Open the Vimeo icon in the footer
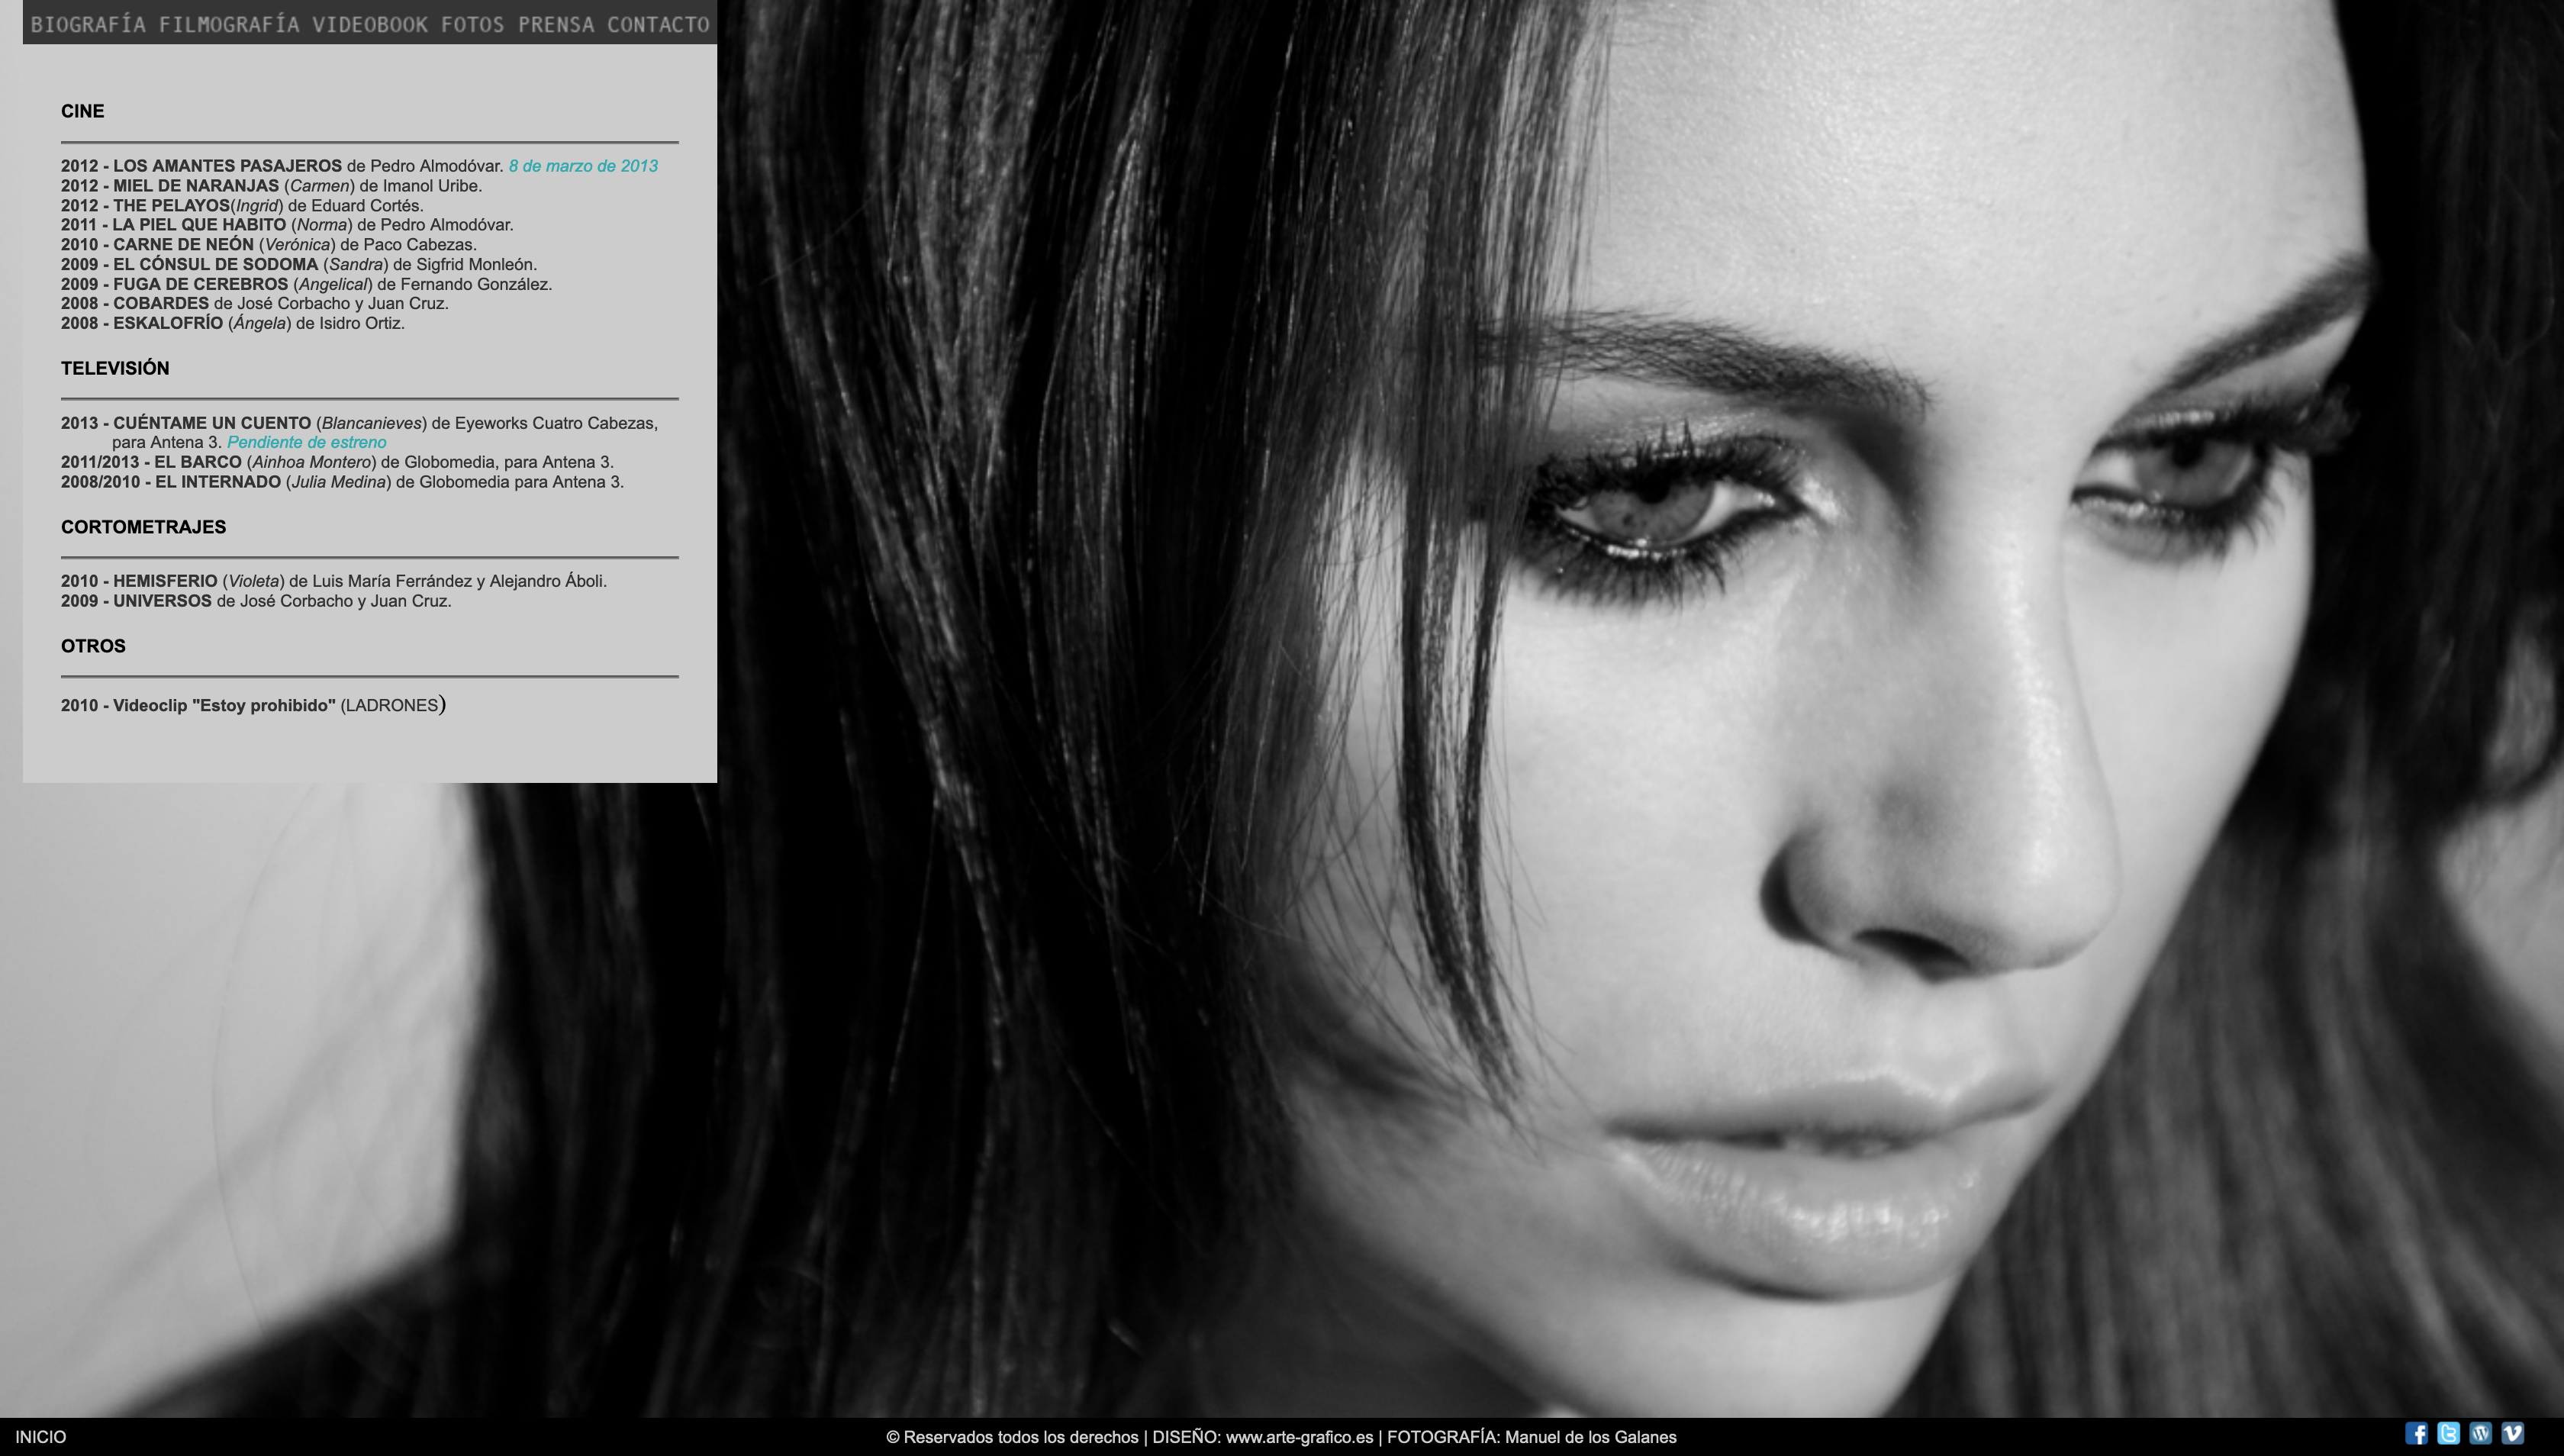Image resolution: width=2564 pixels, height=1456 pixels. point(2512,1434)
